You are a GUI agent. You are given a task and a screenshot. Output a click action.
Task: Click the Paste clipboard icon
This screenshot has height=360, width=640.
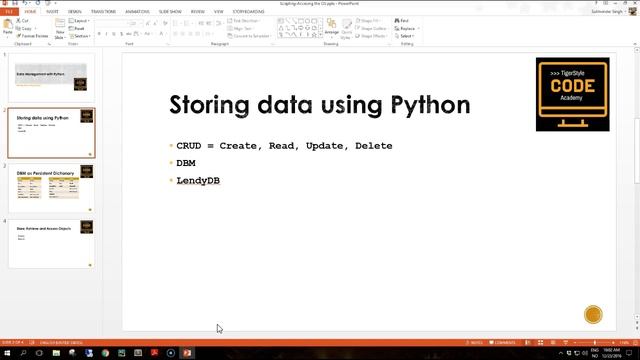7,25
